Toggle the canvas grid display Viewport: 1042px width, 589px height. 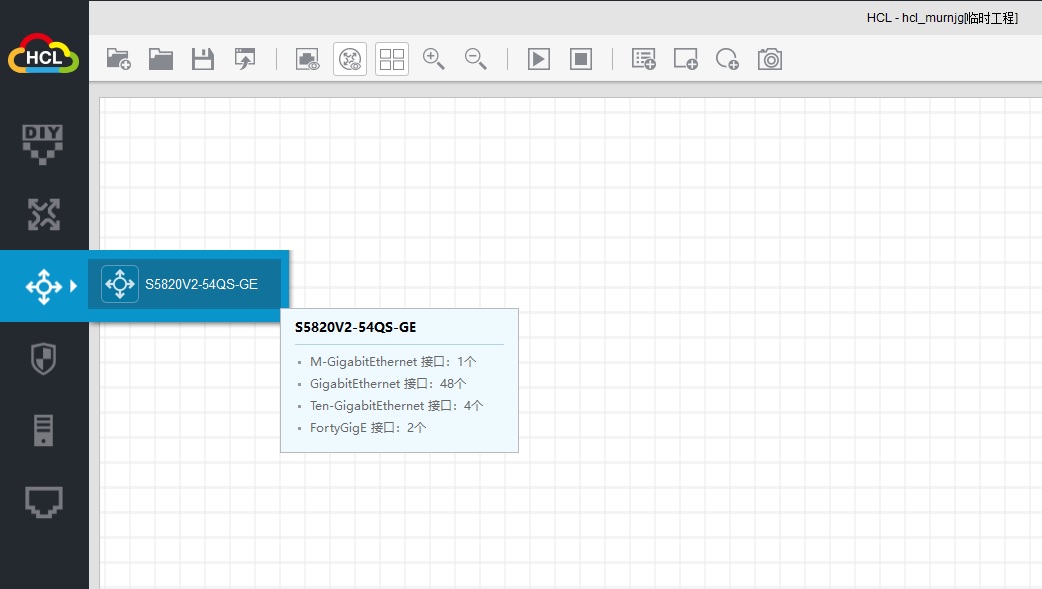coord(392,59)
